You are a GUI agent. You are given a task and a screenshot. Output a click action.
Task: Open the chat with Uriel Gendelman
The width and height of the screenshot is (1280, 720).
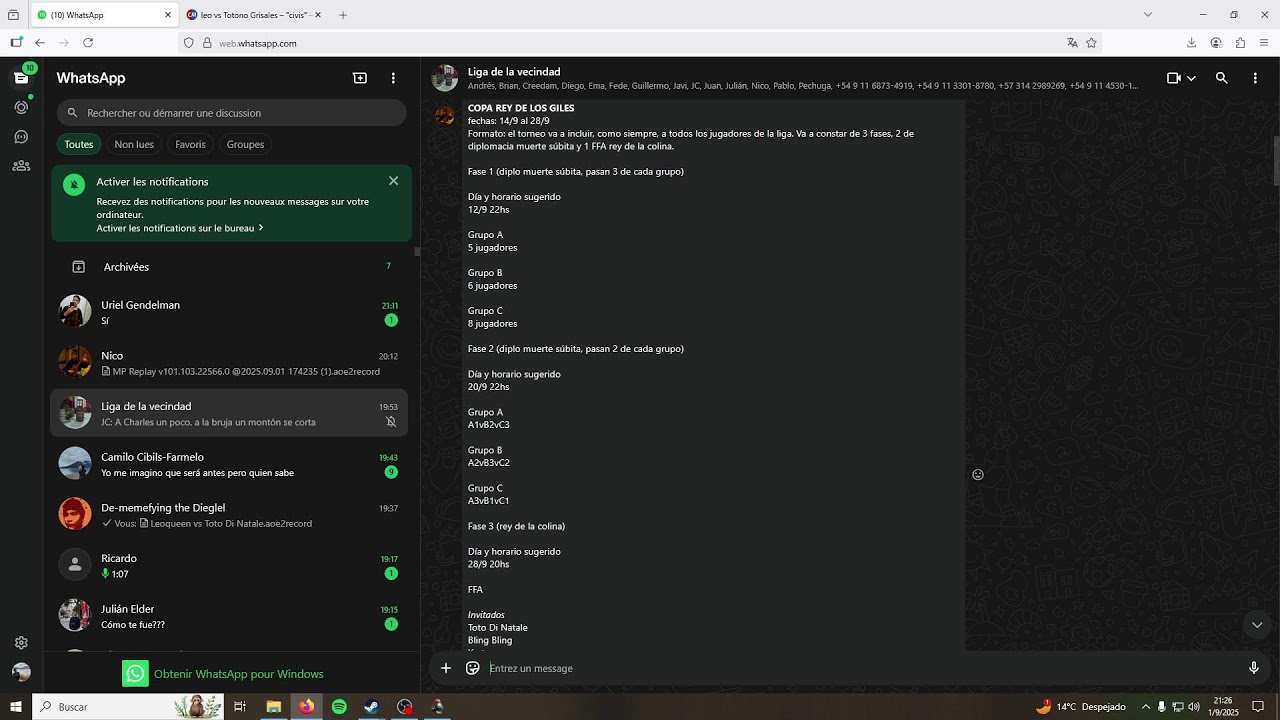[231, 312]
